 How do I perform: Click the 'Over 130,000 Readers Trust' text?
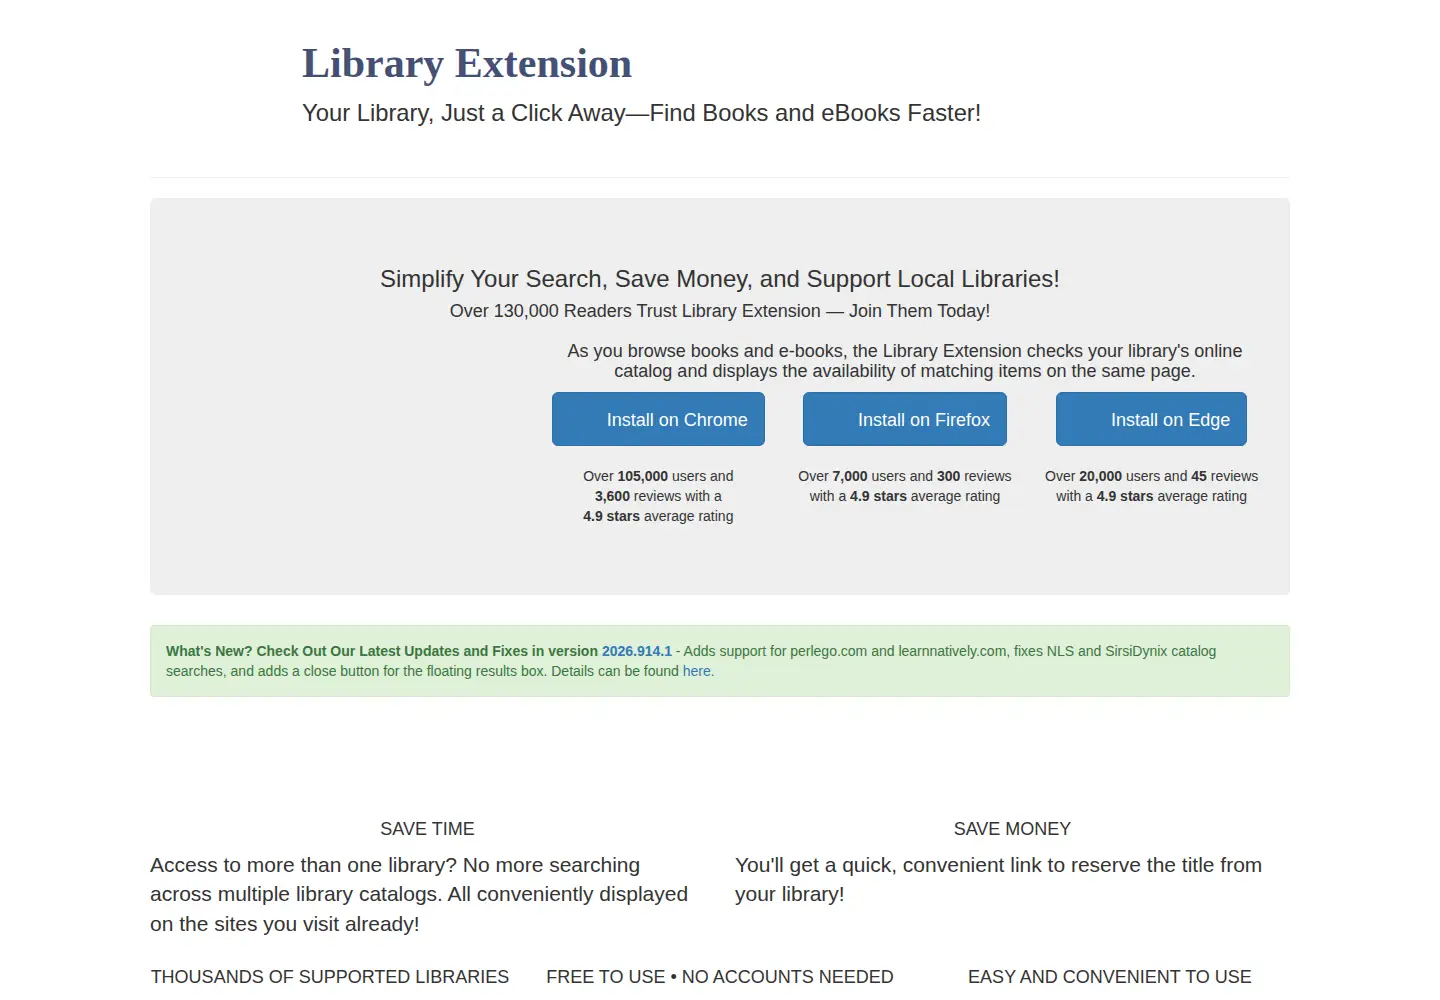tap(720, 311)
